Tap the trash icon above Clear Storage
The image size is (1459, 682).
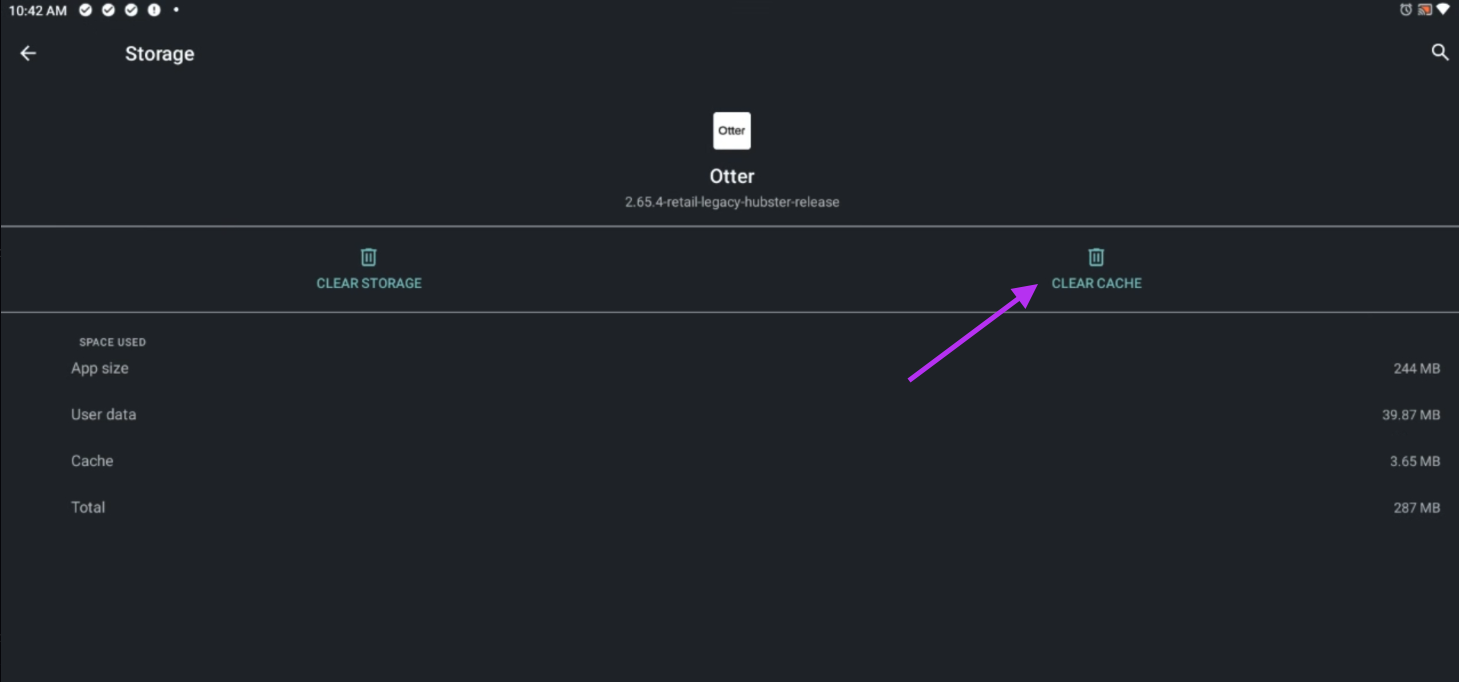369,257
